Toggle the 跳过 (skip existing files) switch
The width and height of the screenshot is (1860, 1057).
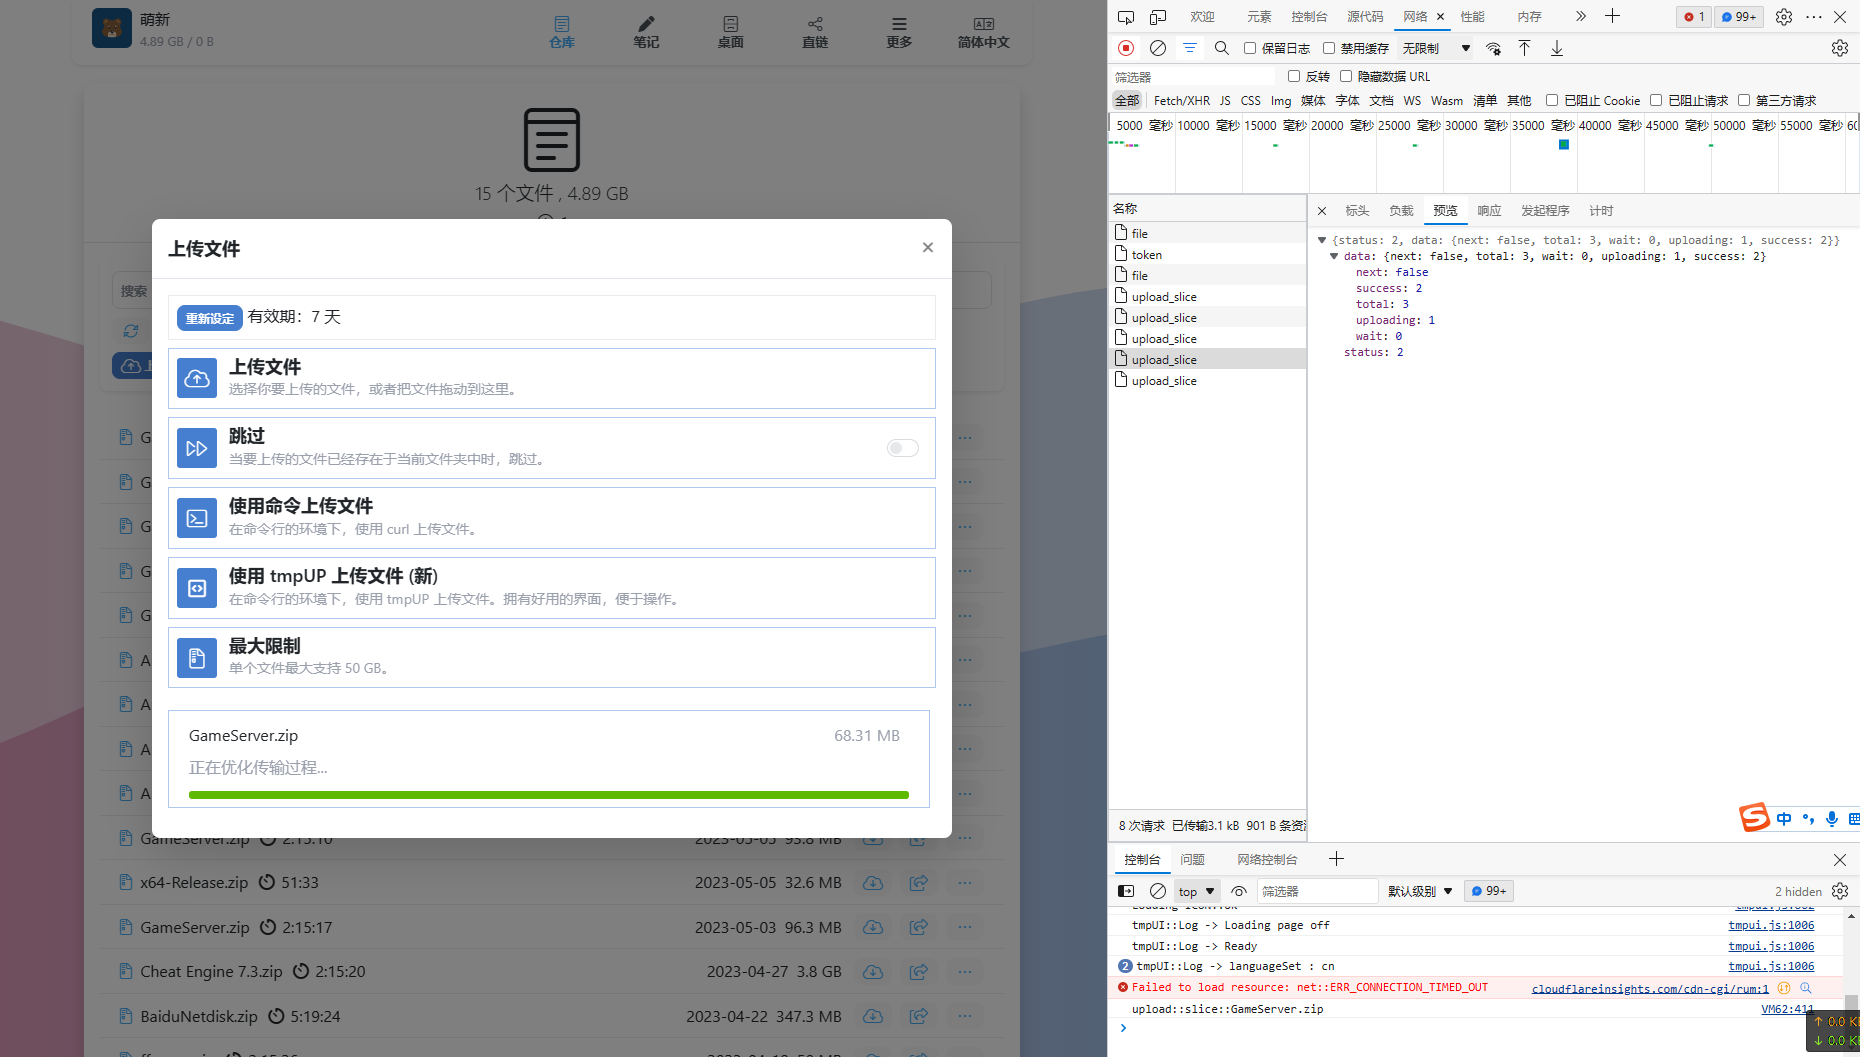pos(902,448)
